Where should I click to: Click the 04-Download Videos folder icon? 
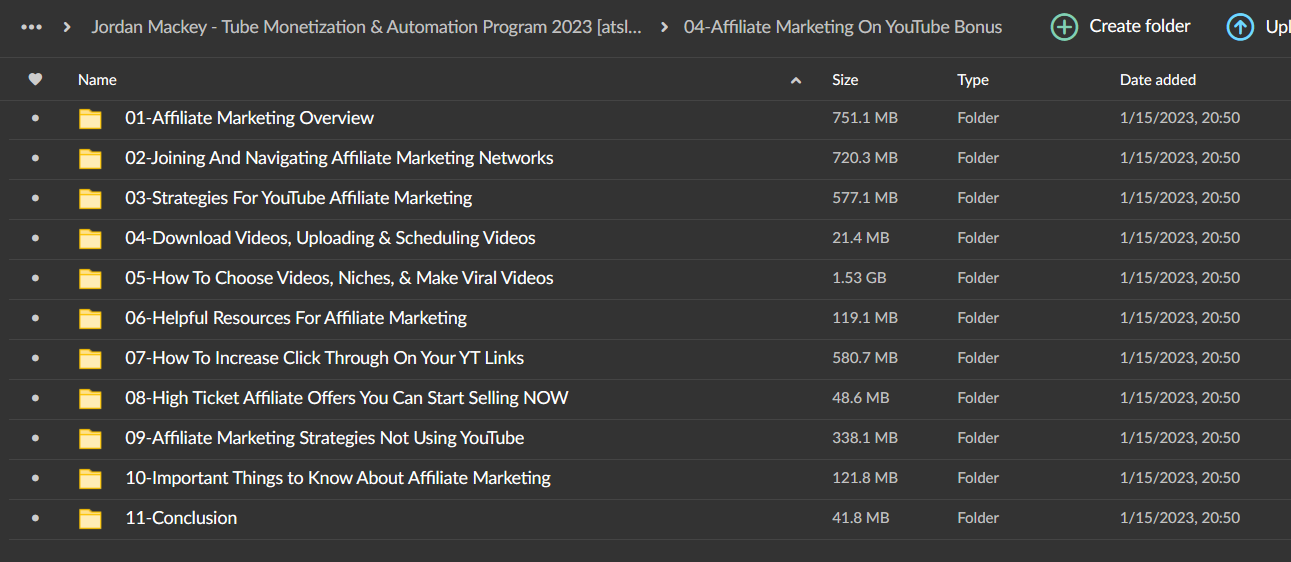[x=91, y=238]
